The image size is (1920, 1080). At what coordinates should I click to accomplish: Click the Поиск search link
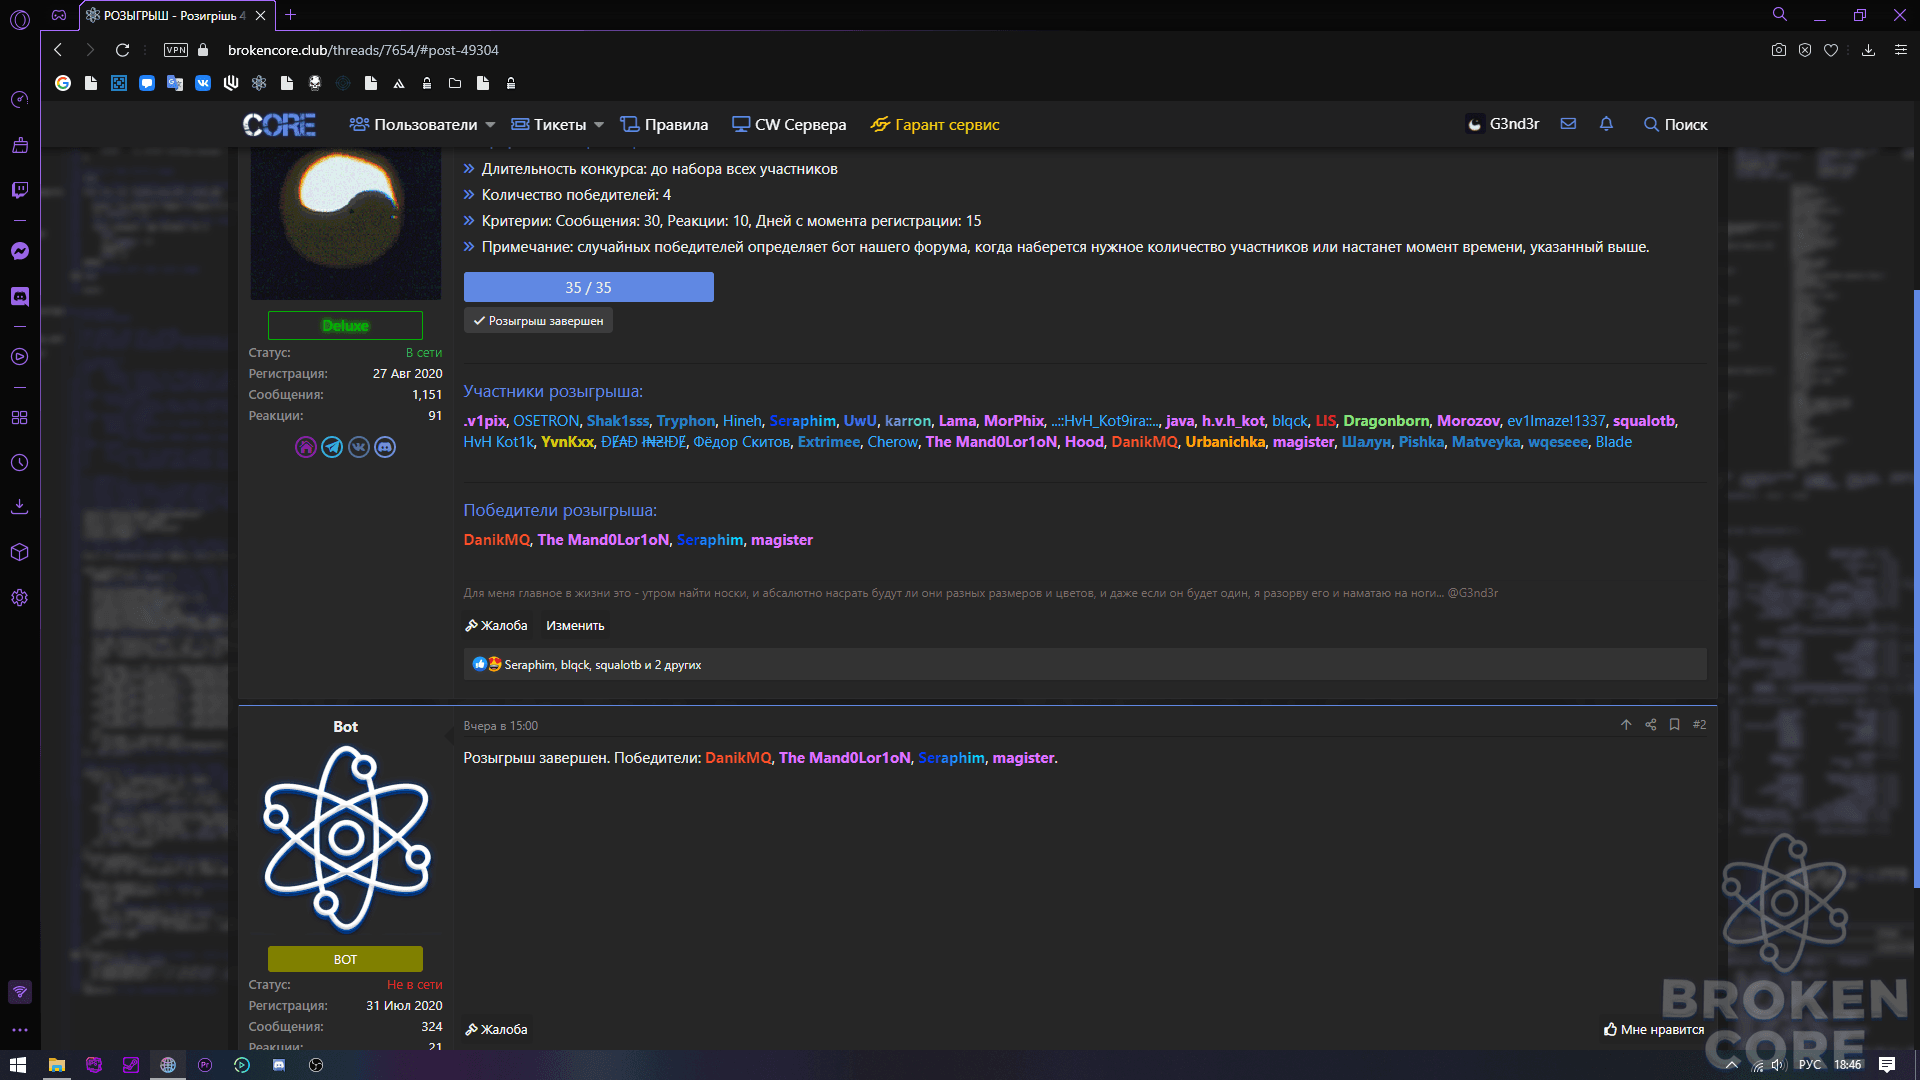coord(1676,125)
